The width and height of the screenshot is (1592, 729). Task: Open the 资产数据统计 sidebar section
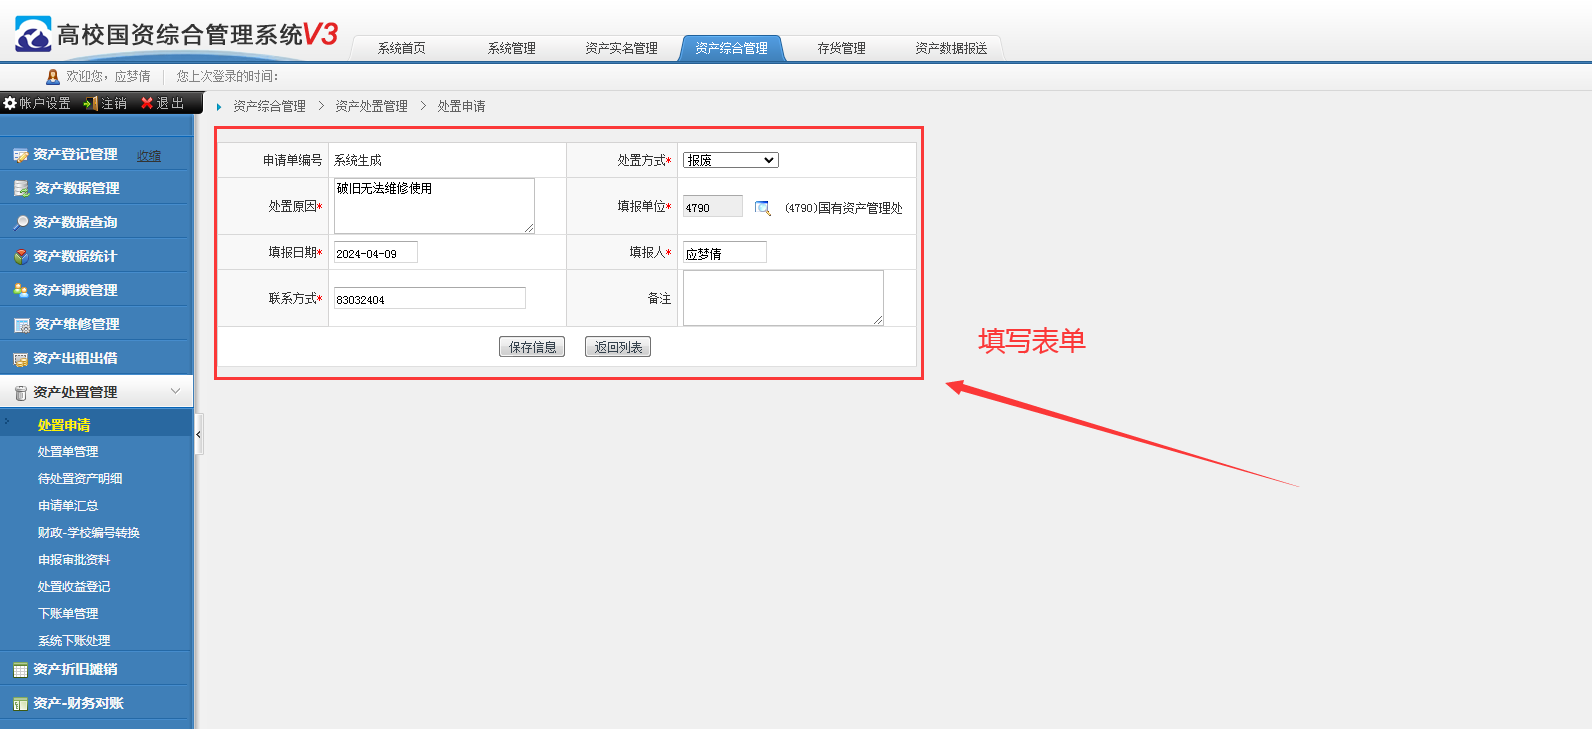pyautogui.click(x=75, y=256)
